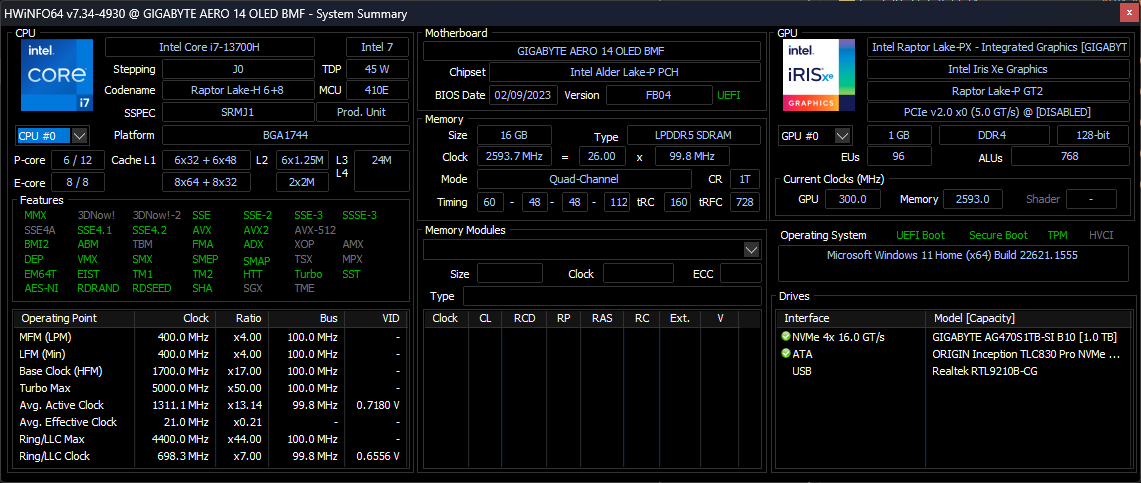Click the RDSEED feature label
This screenshot has height=483, width=1141.
click(152, 288)
